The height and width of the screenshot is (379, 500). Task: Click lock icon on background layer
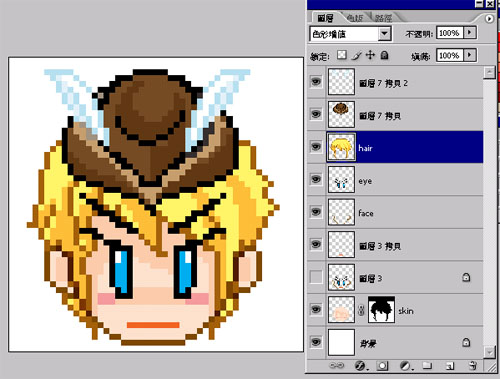(466, 342)
